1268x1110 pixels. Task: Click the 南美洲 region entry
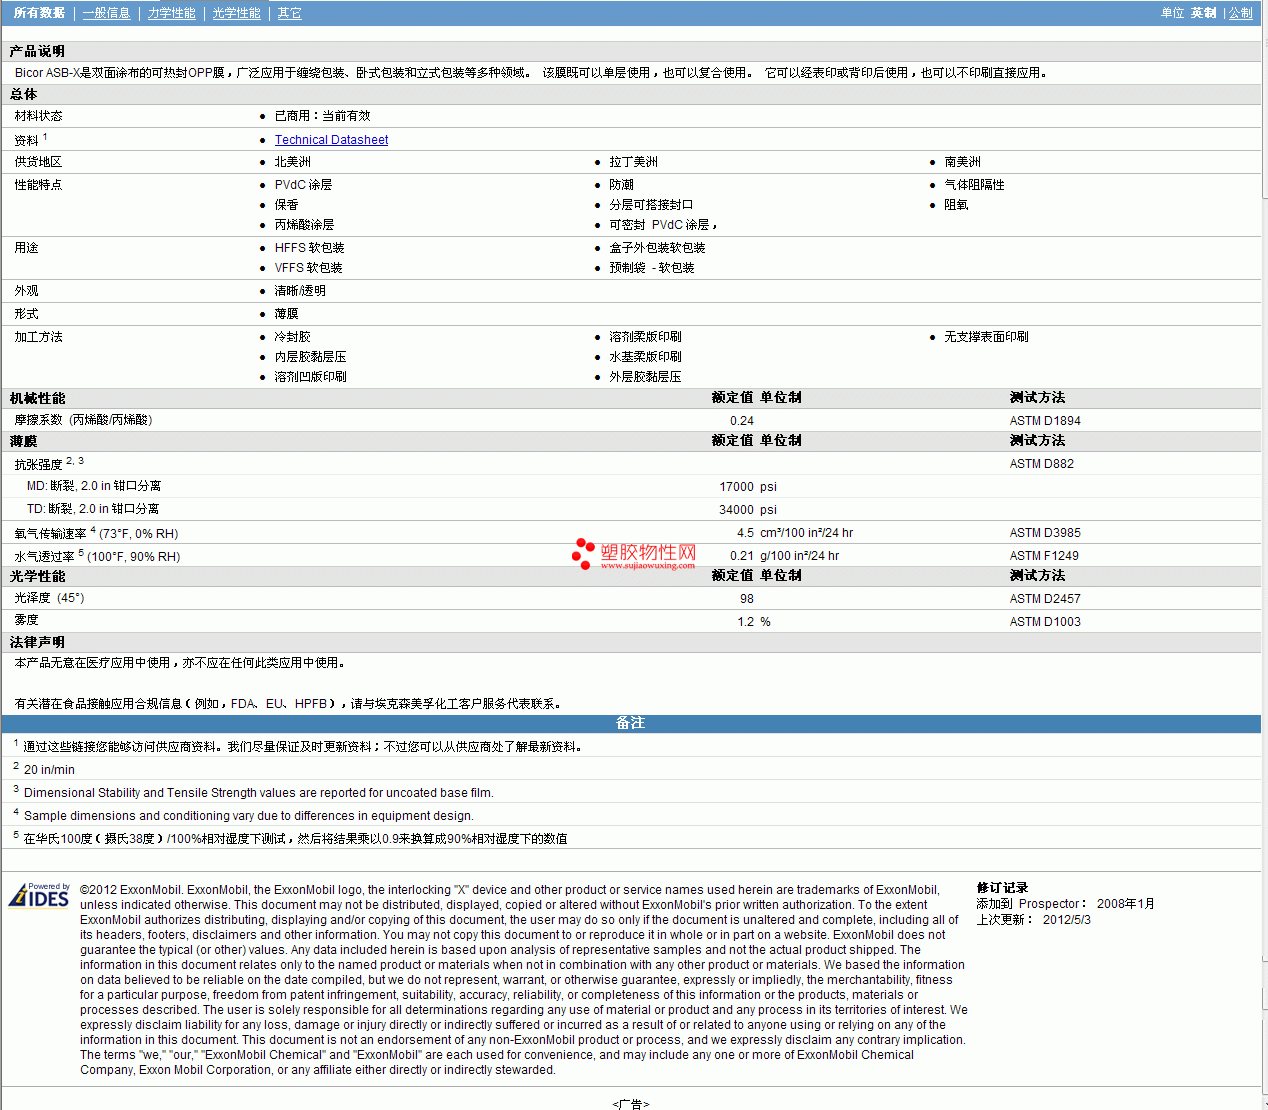pos(962,162)
